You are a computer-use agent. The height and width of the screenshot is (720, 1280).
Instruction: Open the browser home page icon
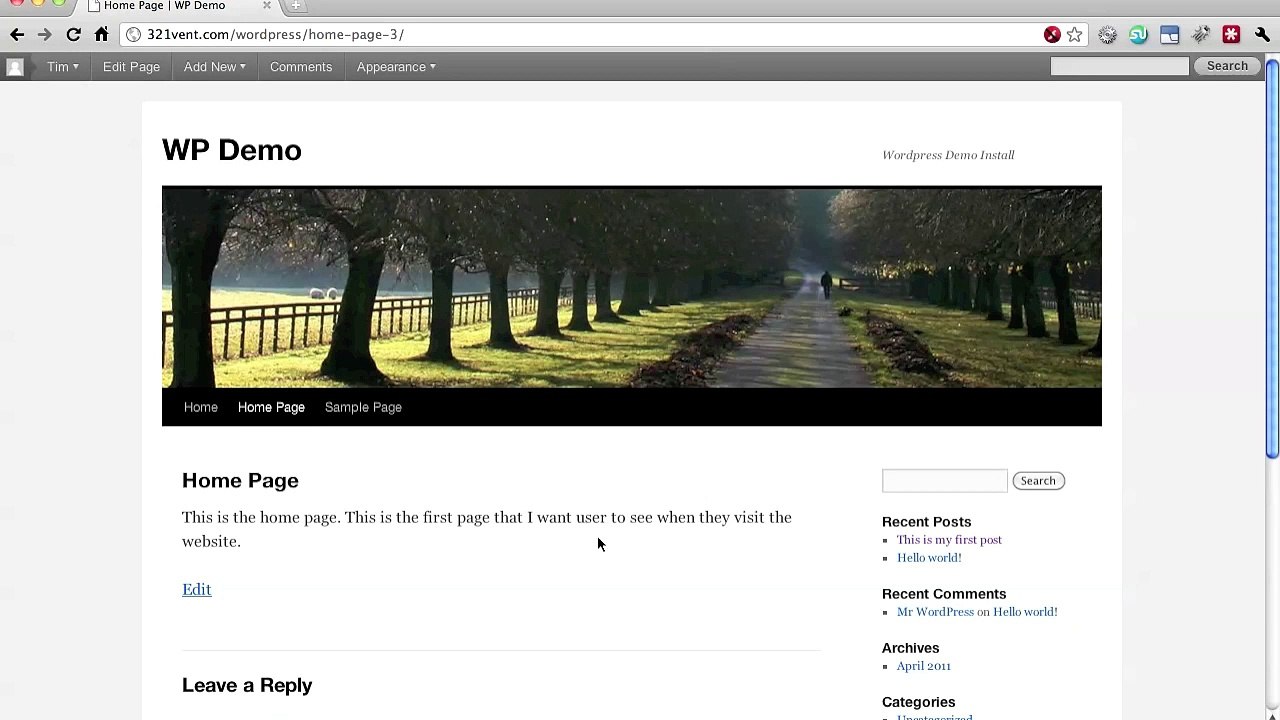[x=101, y=34]
